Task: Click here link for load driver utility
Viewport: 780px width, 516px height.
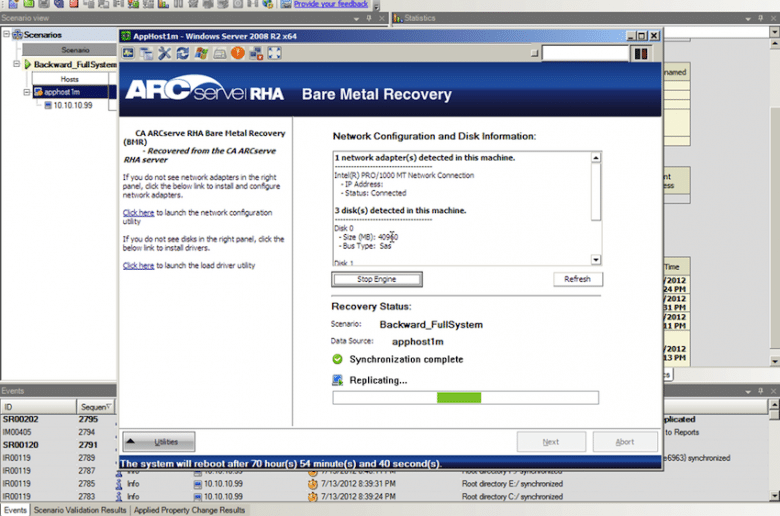Action: click(x=138, y=266)
